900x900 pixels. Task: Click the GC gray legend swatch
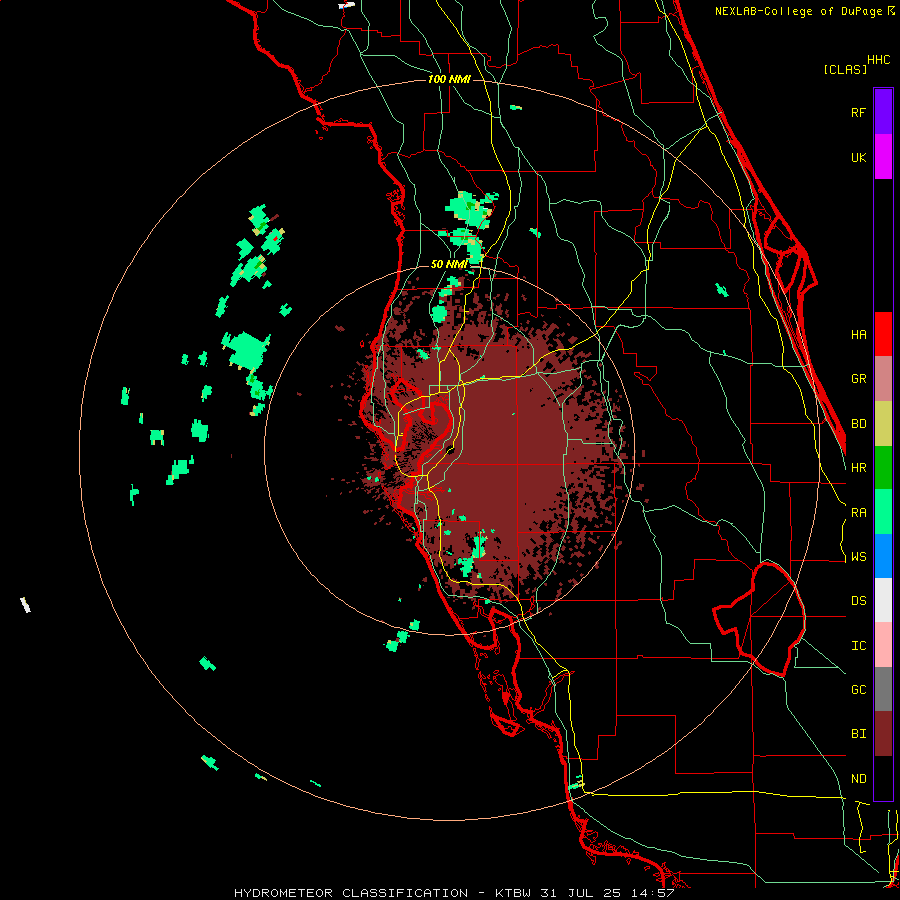point(883,689)
